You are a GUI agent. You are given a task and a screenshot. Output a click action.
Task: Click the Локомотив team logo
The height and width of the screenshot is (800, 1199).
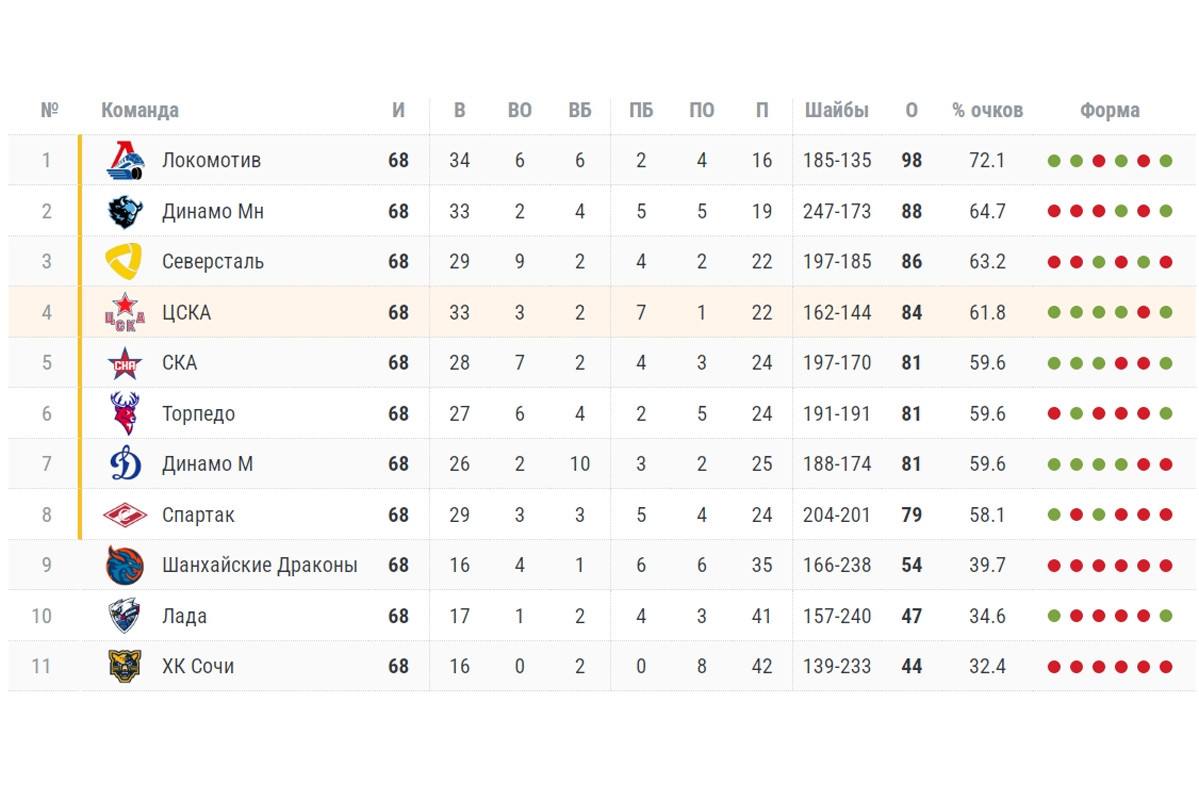(125, 161)
